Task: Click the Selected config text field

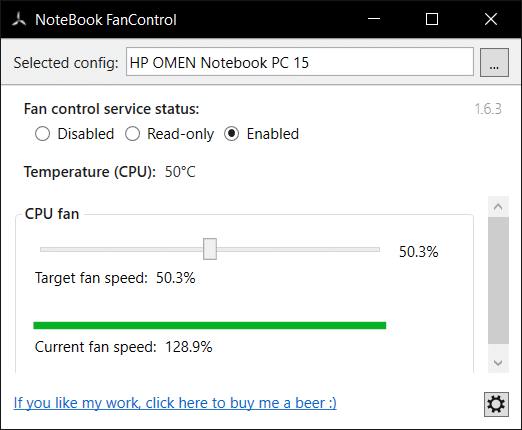Action: click(x=300, y=62)
